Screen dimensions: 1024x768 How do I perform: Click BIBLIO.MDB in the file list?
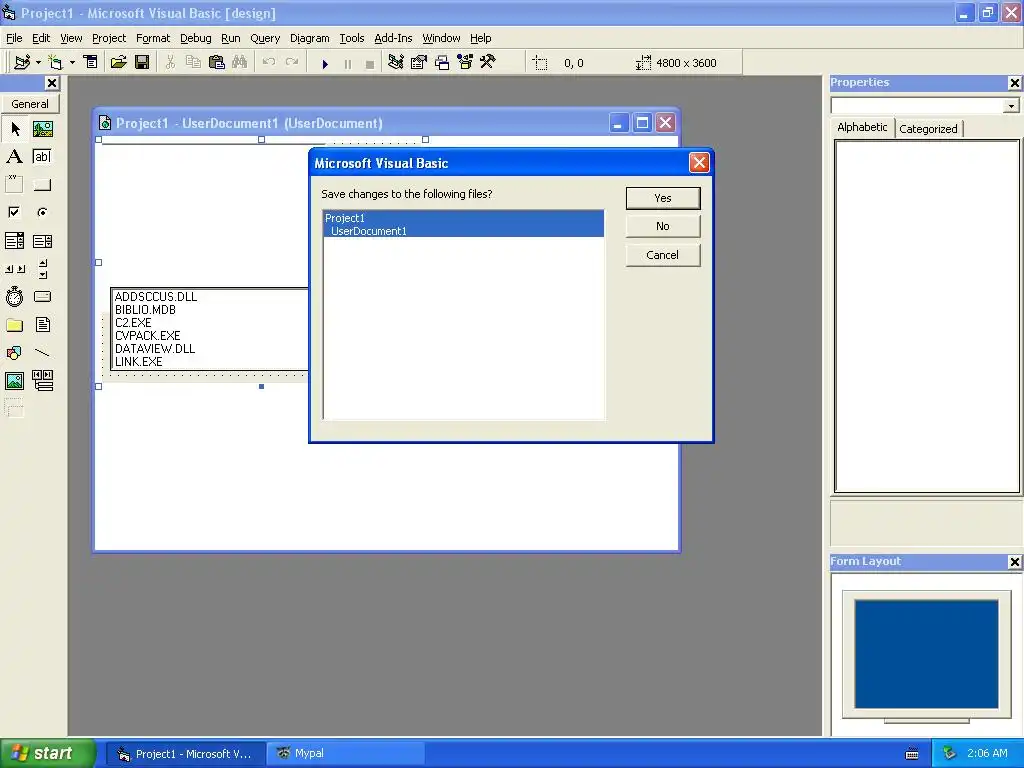click(x=145, y=310)
